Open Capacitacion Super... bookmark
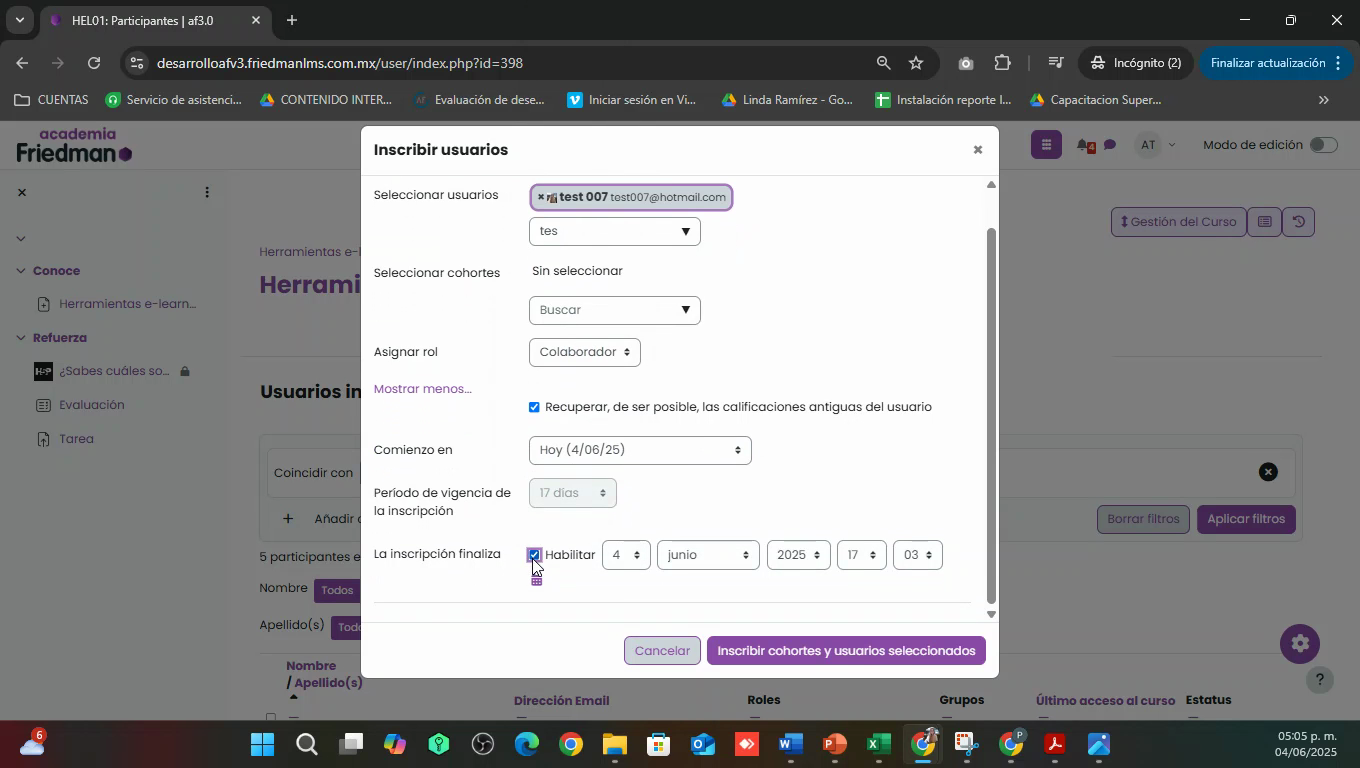Viewport: 1360px width, 768px height. point(1096,100)
